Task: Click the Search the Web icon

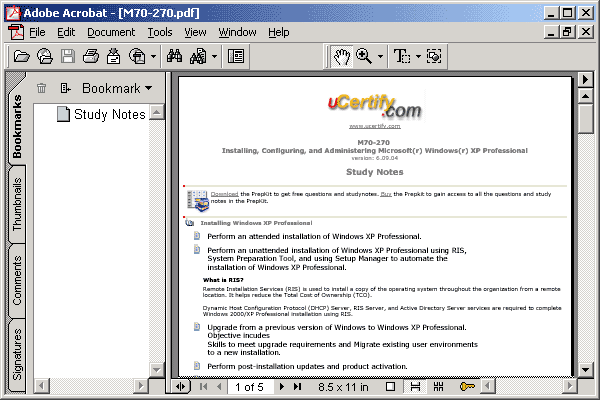Action: coord(137,57)
